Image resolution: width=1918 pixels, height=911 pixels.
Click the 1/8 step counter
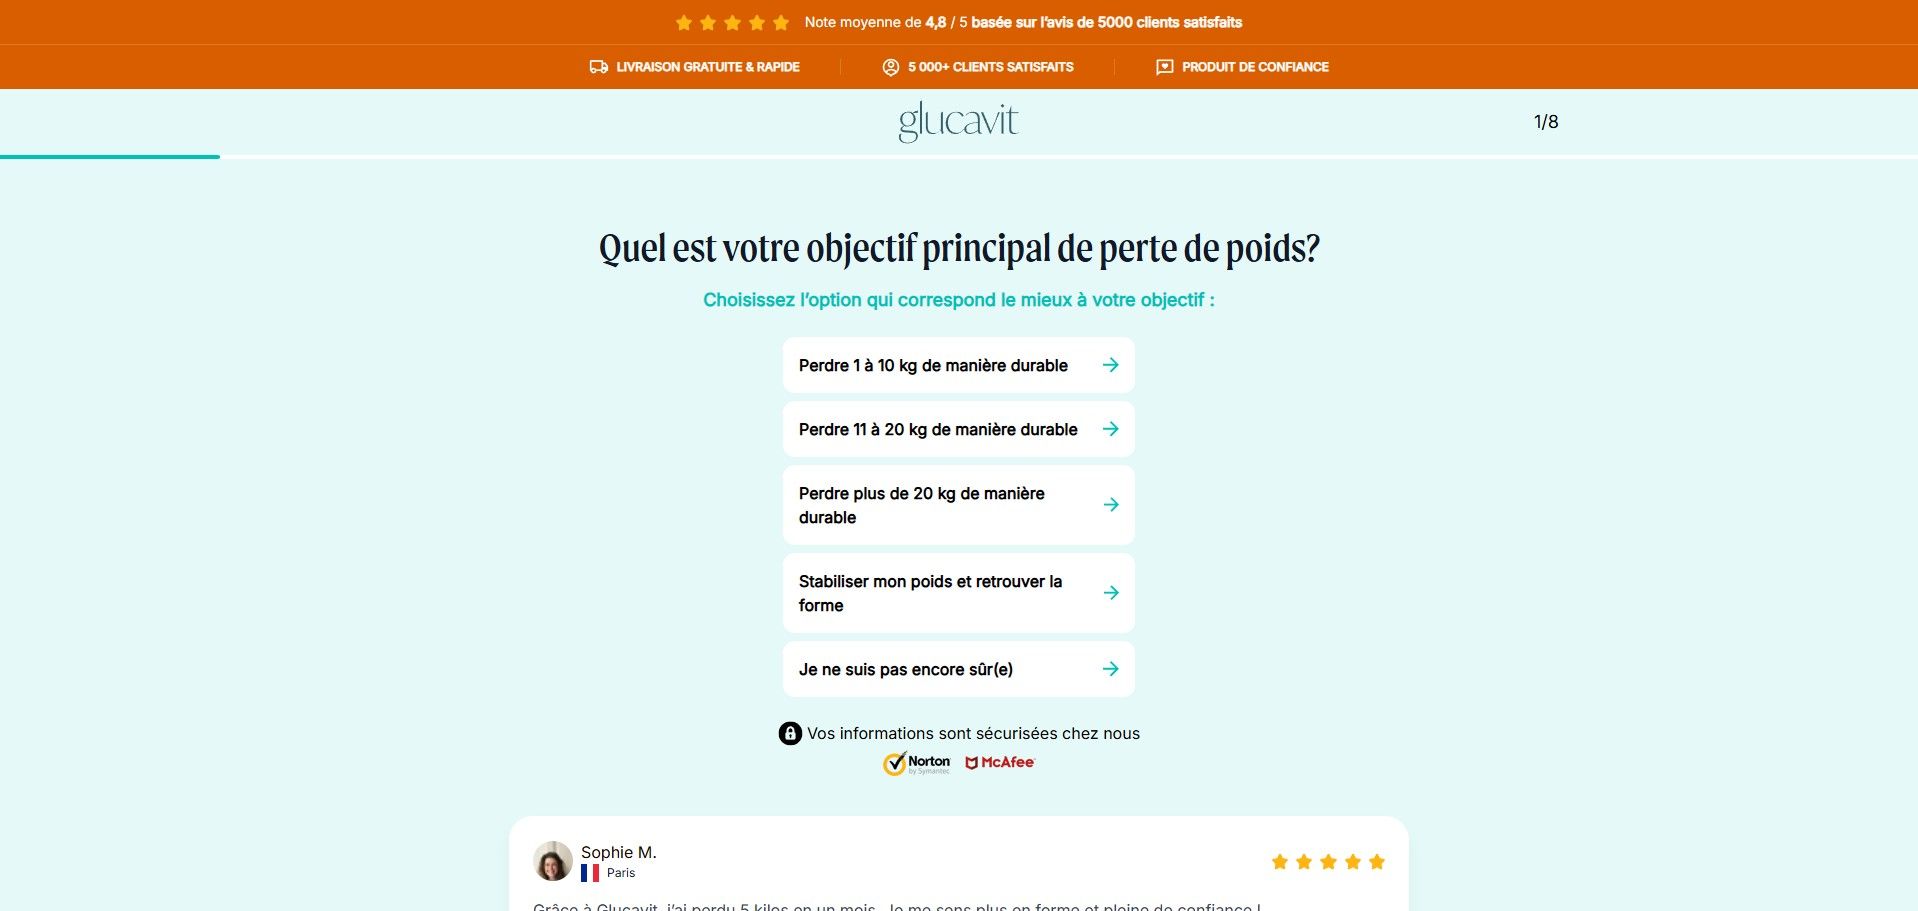[x=1546, y=122]
